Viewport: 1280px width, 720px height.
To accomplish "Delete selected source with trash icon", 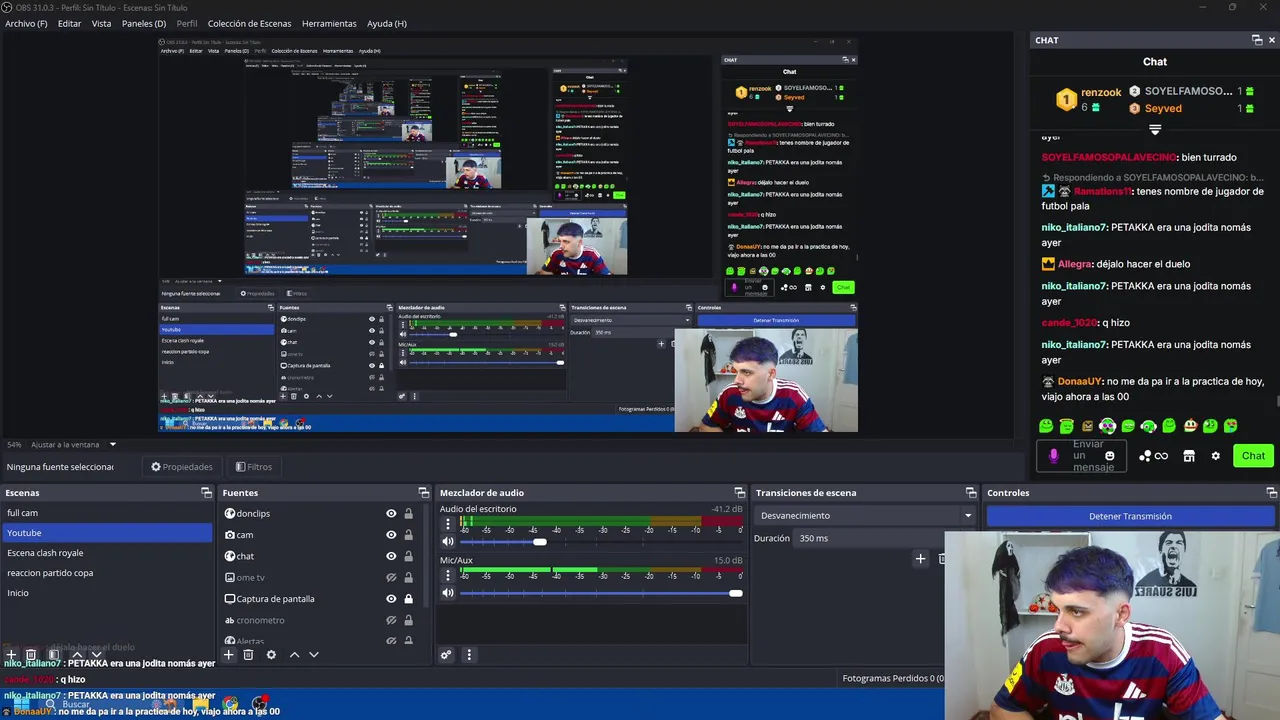I will pyautogui.click(x=248, y=655).
